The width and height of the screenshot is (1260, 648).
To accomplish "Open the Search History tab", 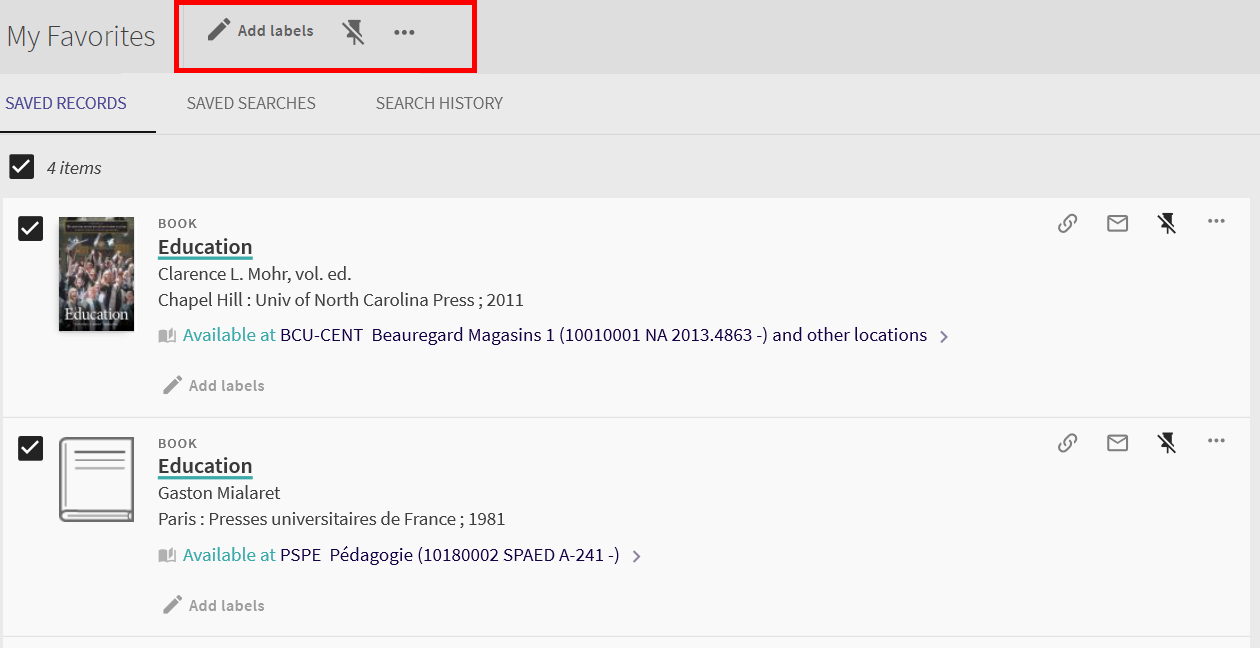I will pyautogui.click(x=439, y=103).
